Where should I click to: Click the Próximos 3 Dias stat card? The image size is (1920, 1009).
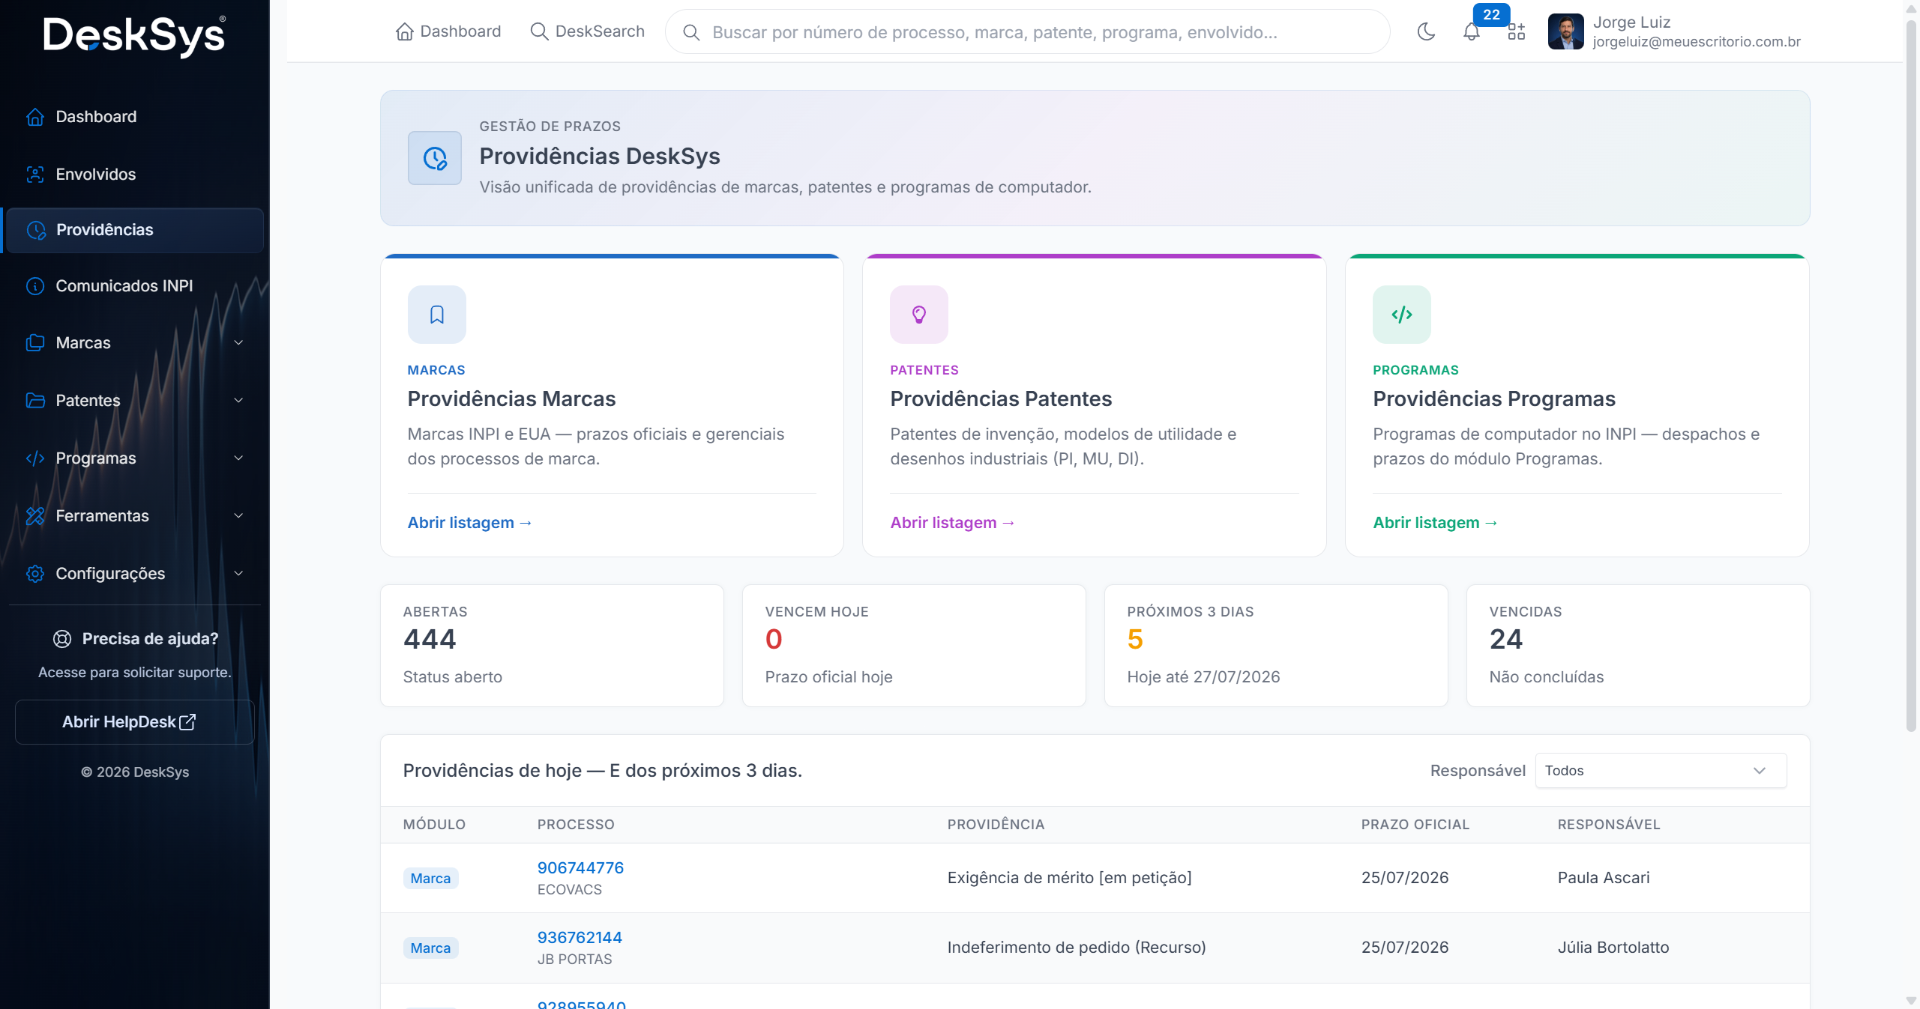click(x=1276, y=646)
